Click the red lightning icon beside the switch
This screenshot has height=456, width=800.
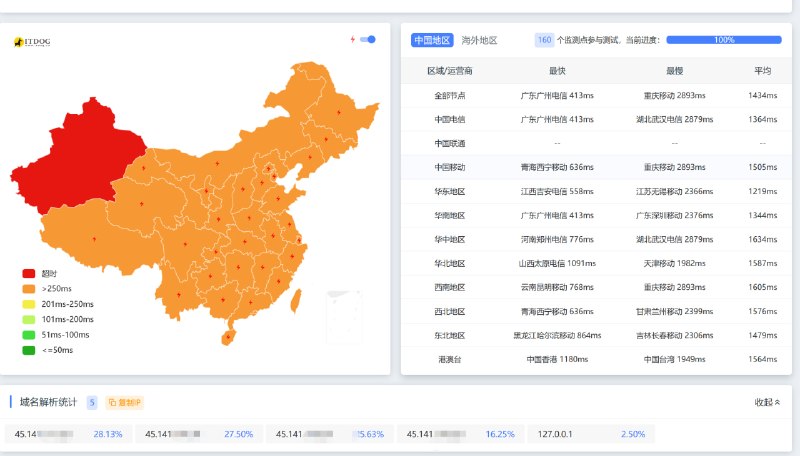tap(353, 39)
